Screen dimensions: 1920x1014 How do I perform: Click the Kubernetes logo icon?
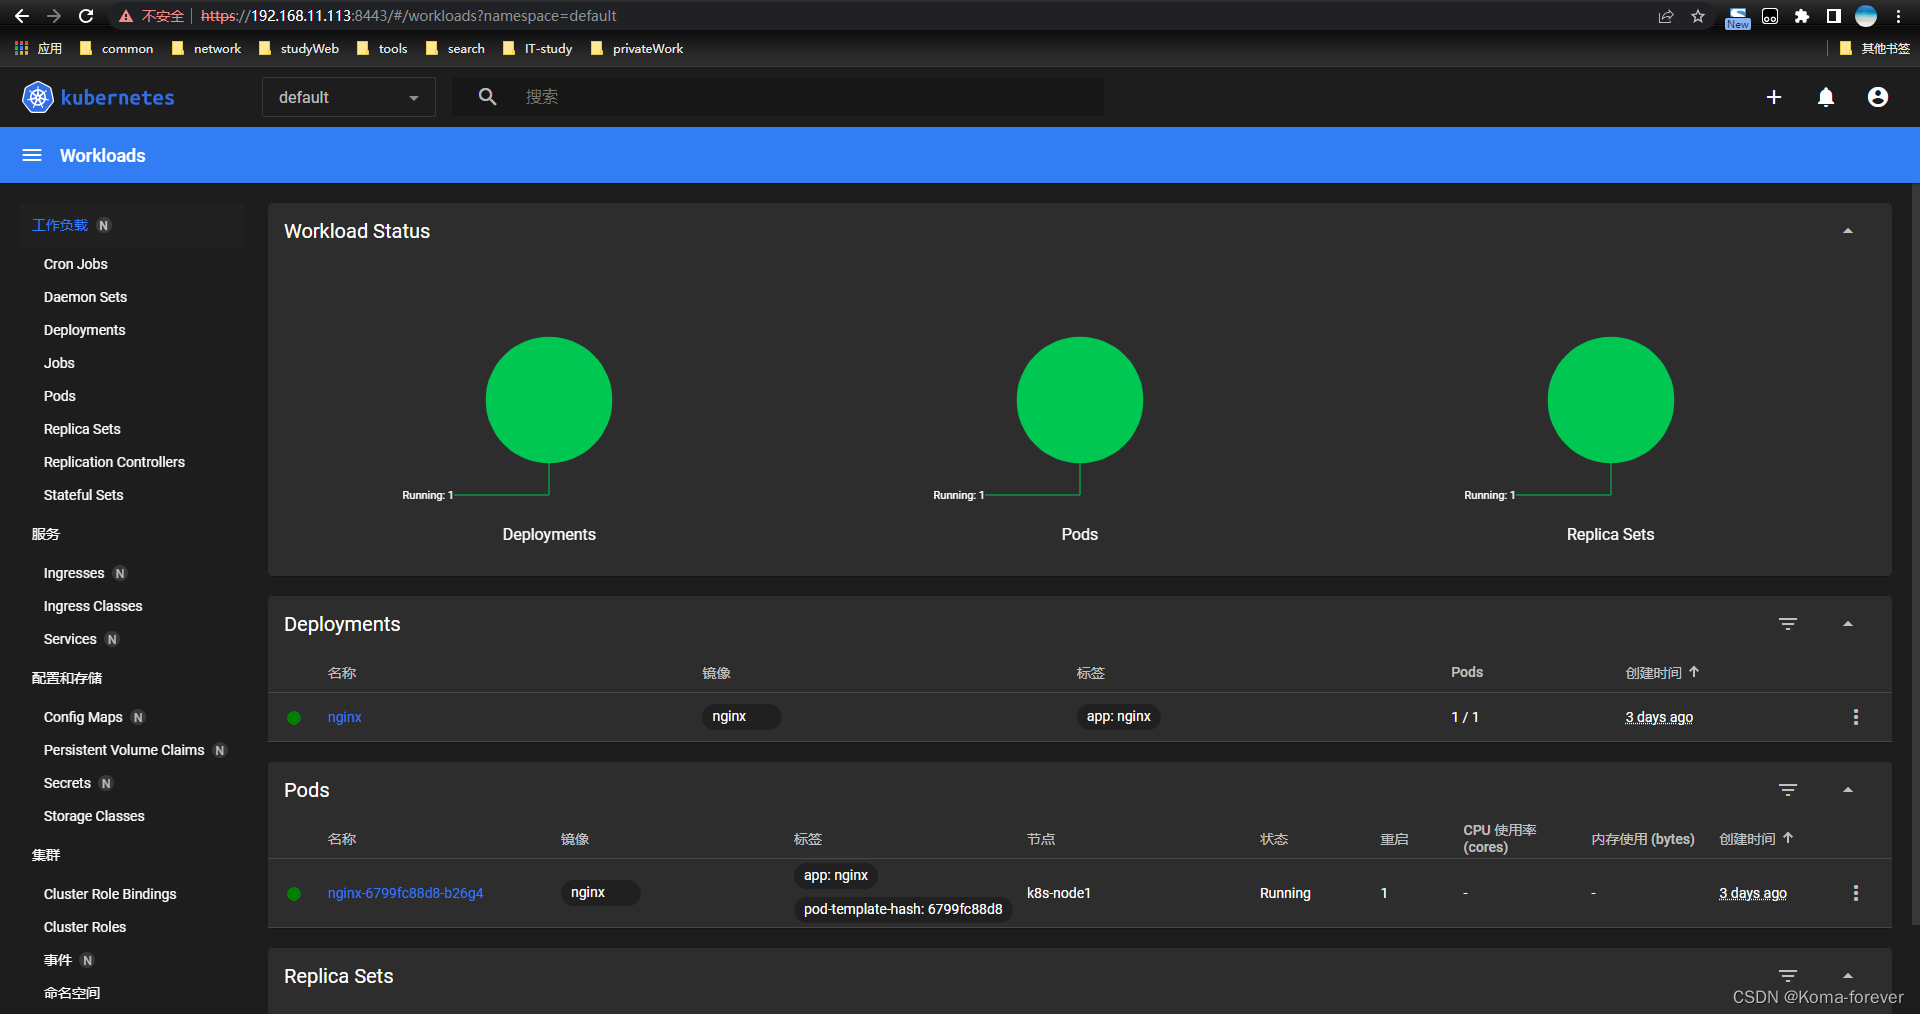(x=38, y=97)
